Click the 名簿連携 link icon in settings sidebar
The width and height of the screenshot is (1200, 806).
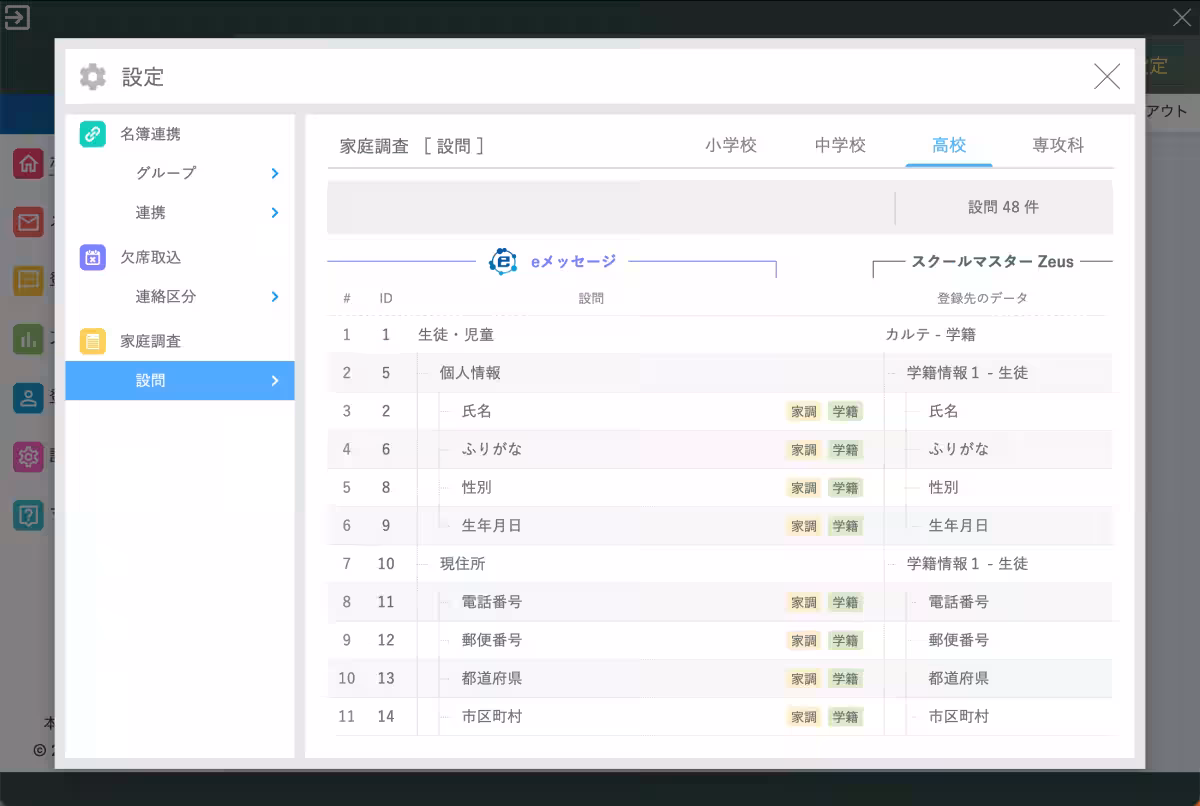92,133
